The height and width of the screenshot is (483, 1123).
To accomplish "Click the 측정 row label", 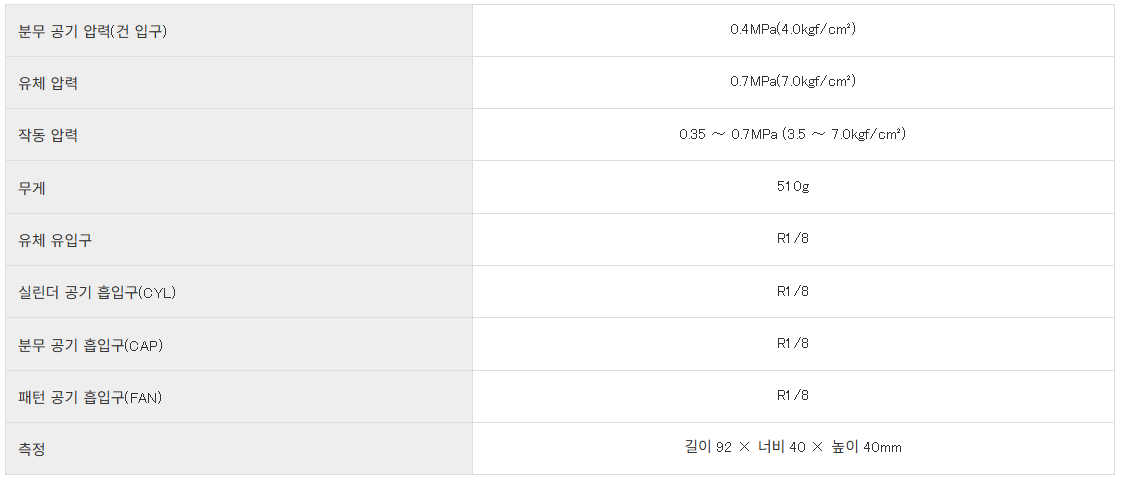I will (x=33, y=449).
